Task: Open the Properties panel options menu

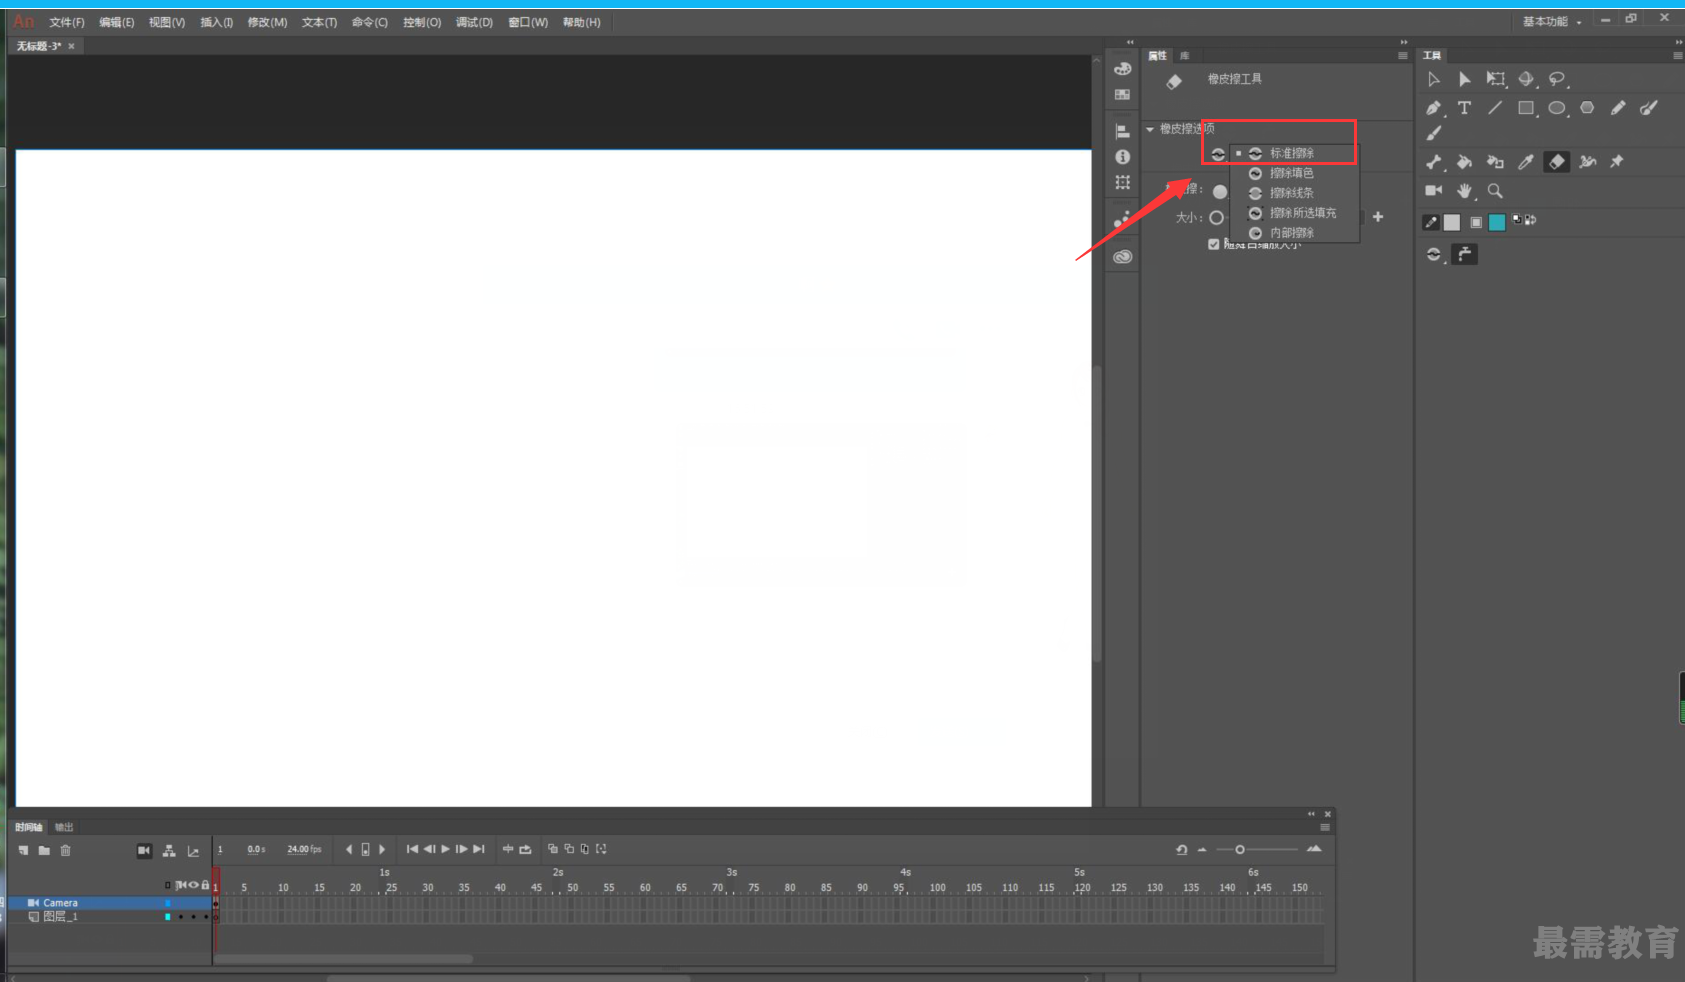Action: click(1403, 56)
